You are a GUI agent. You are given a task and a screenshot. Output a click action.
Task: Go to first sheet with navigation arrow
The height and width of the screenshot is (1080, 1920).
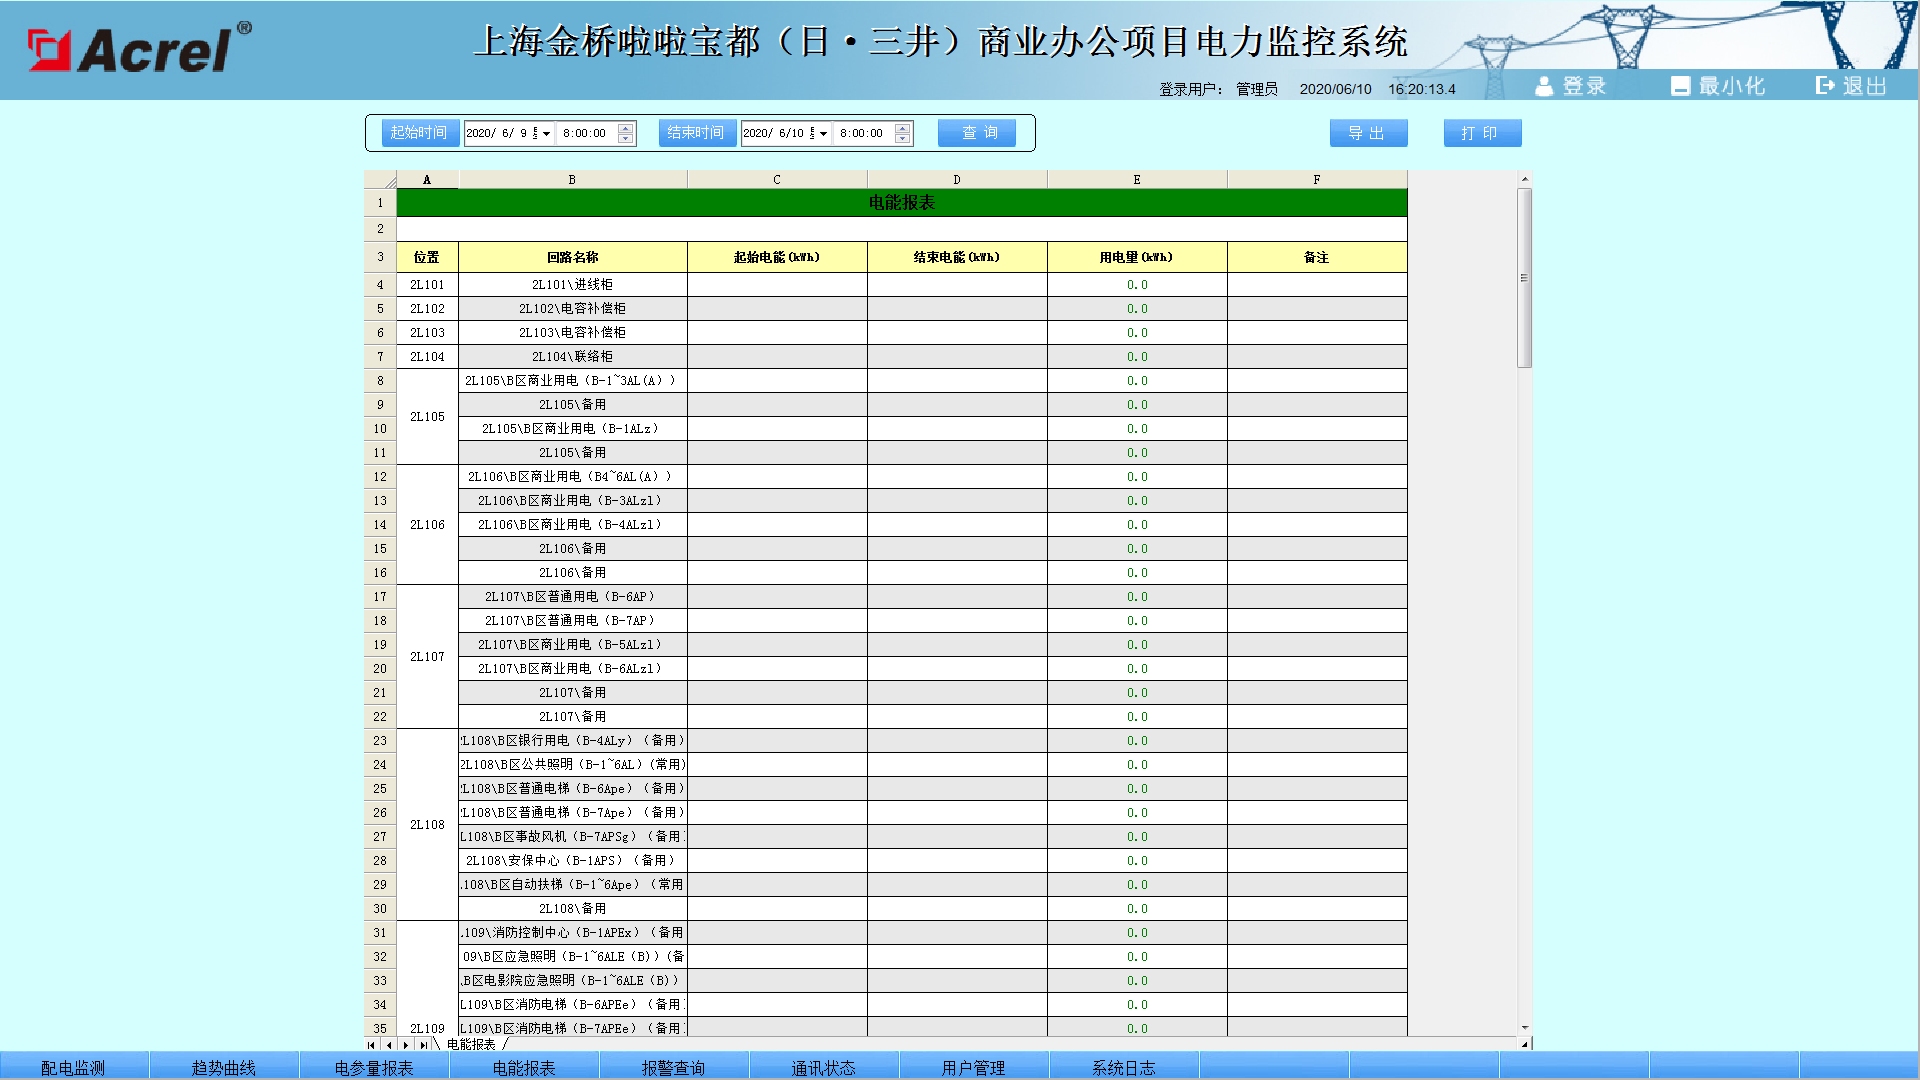(x=372, y=1044)
